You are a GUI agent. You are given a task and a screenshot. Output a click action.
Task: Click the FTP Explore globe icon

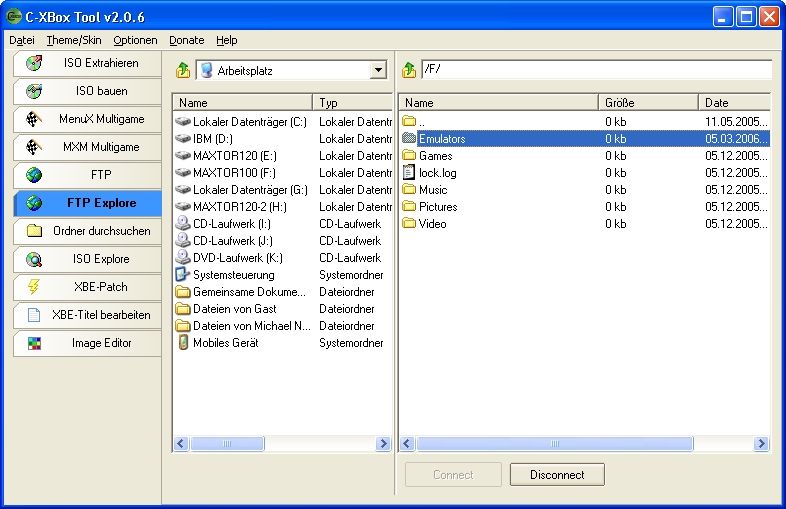tap(34, 203)
